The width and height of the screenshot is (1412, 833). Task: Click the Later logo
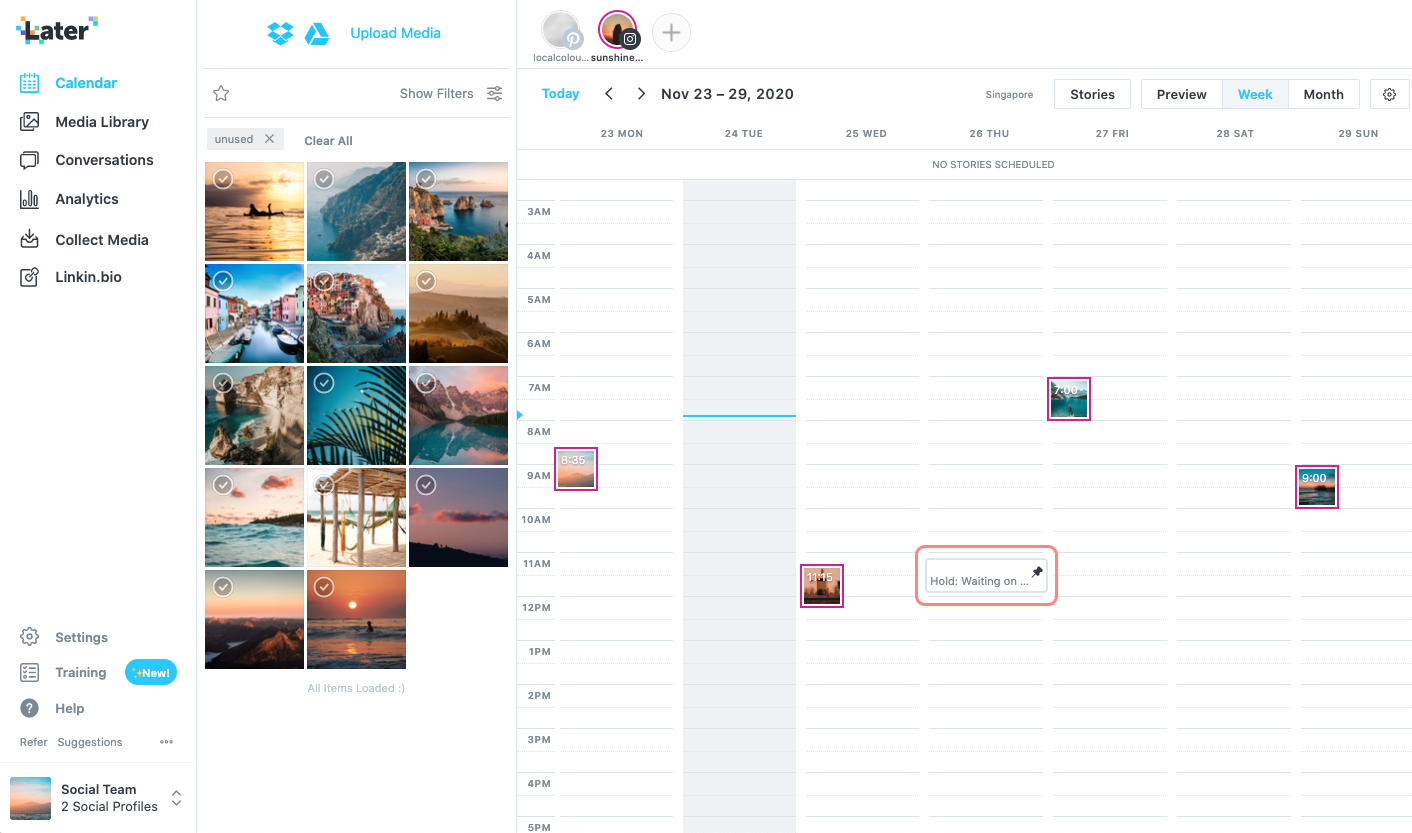57,29
